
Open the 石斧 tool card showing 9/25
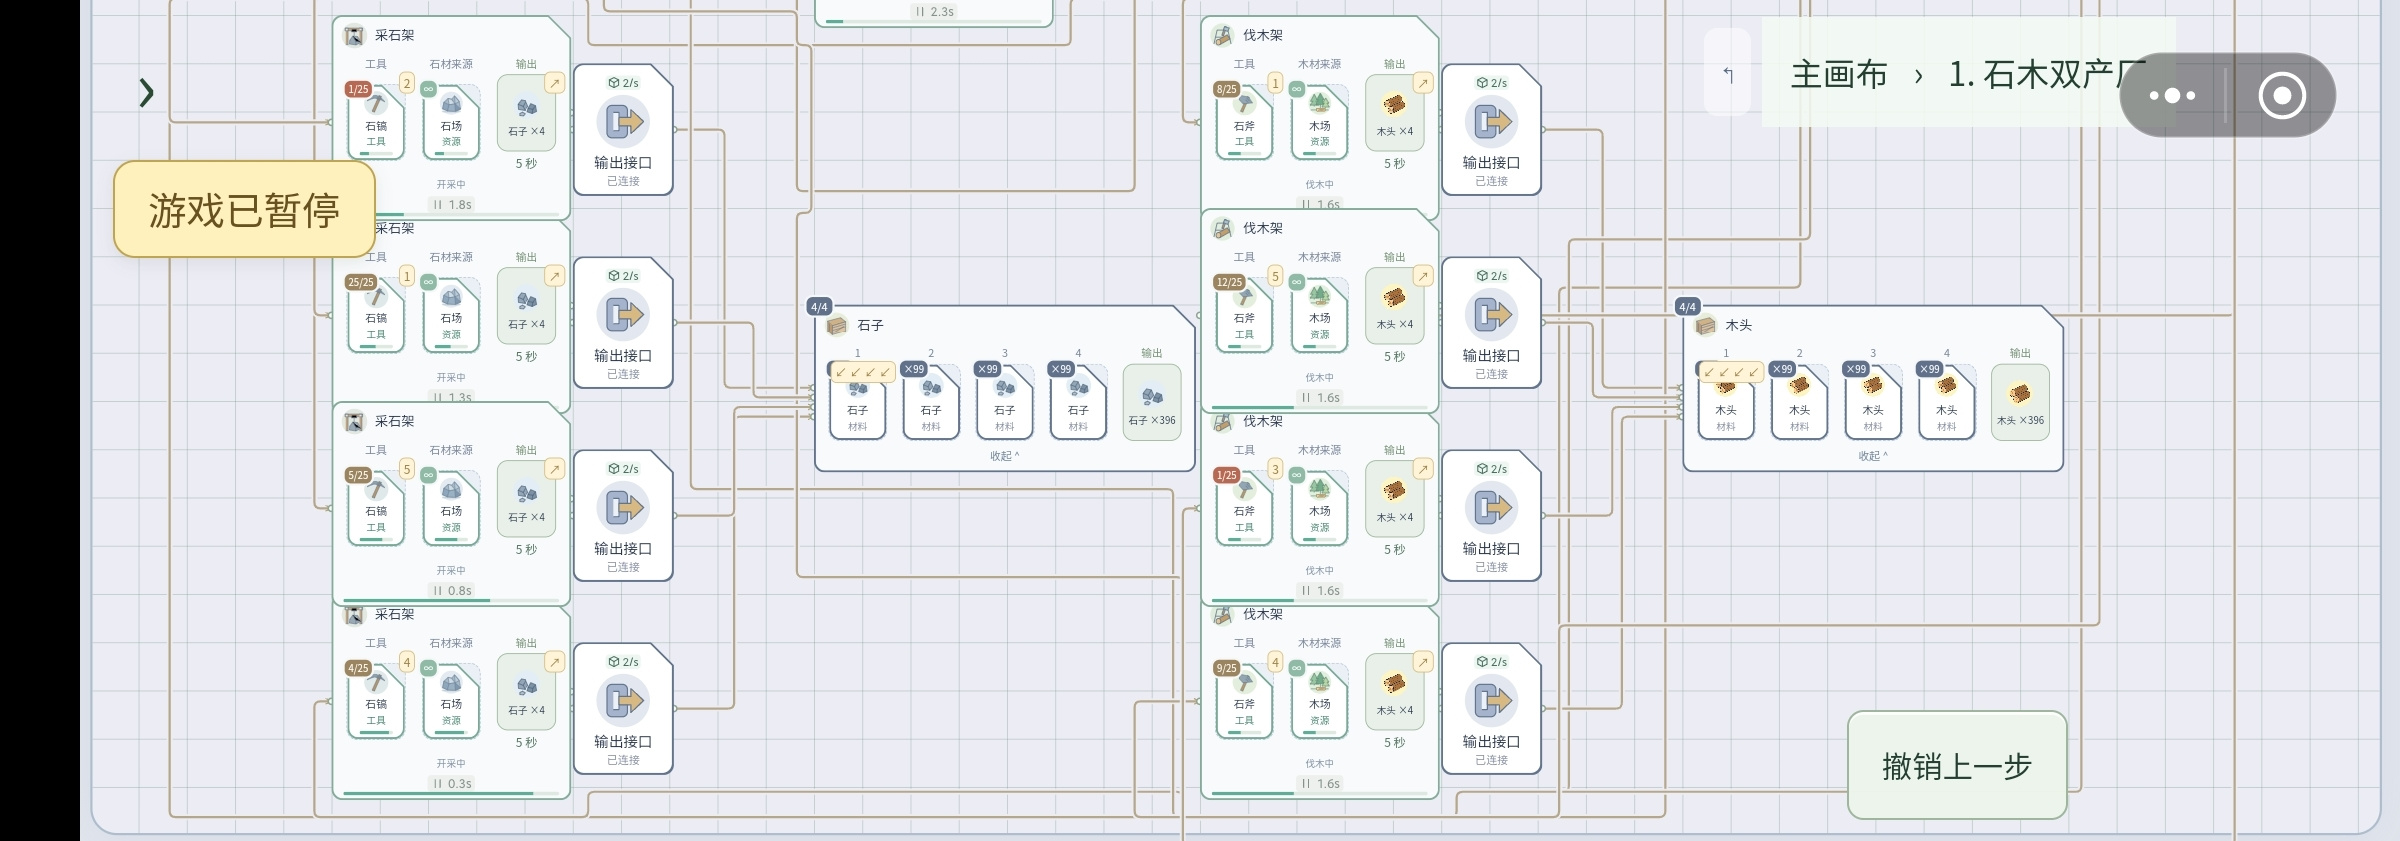(1244, 701)
